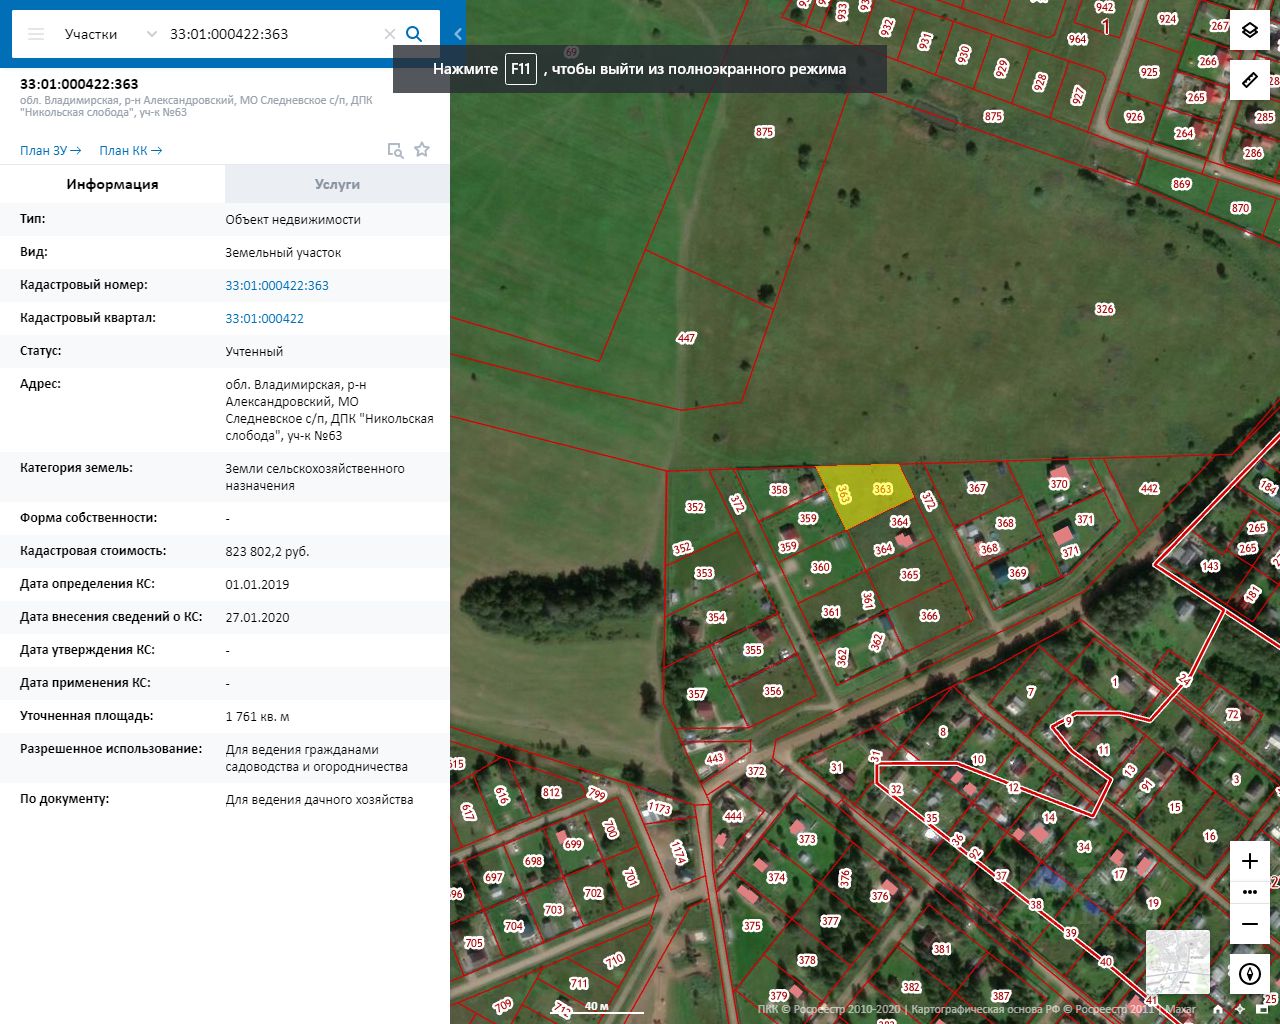Click the date value 27.01.2020
The image size is (1280, 1024).
pyautogui.click(x=257, y=618)
